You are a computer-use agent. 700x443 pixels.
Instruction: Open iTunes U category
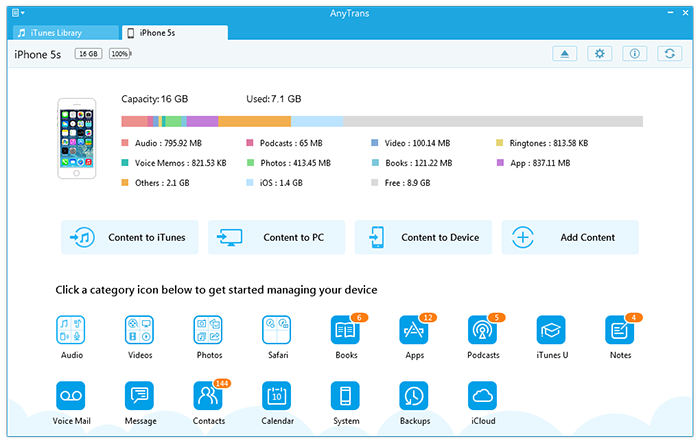(551, 330)
